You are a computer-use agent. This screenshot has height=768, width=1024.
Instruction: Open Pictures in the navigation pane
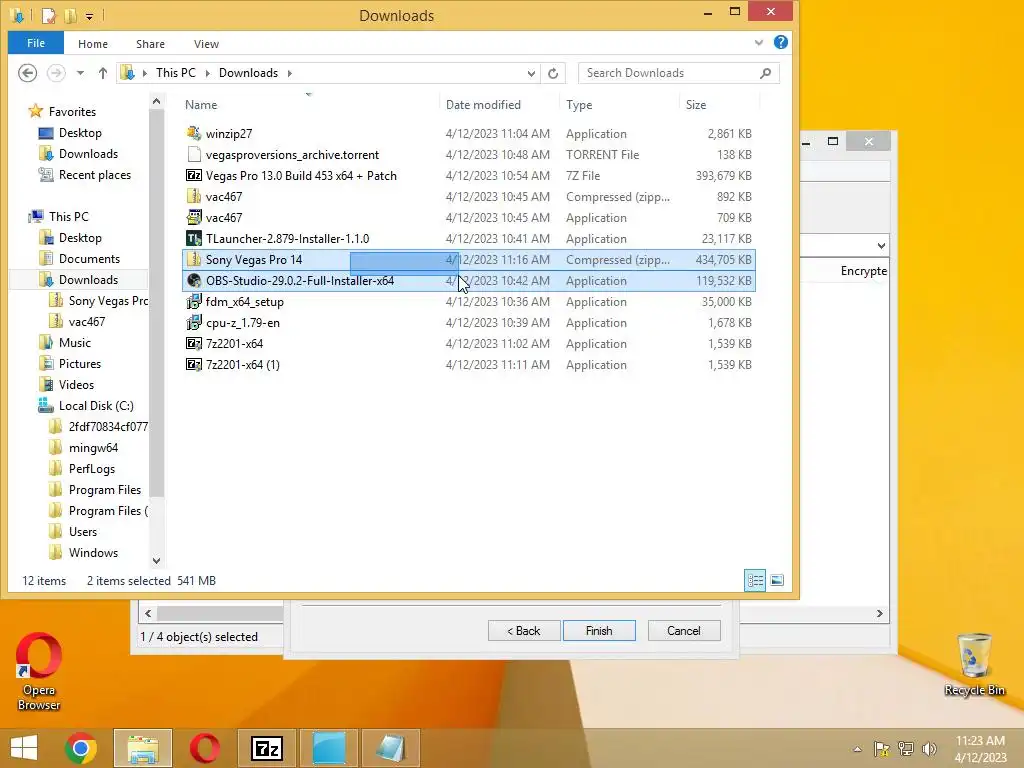(80, 363)
